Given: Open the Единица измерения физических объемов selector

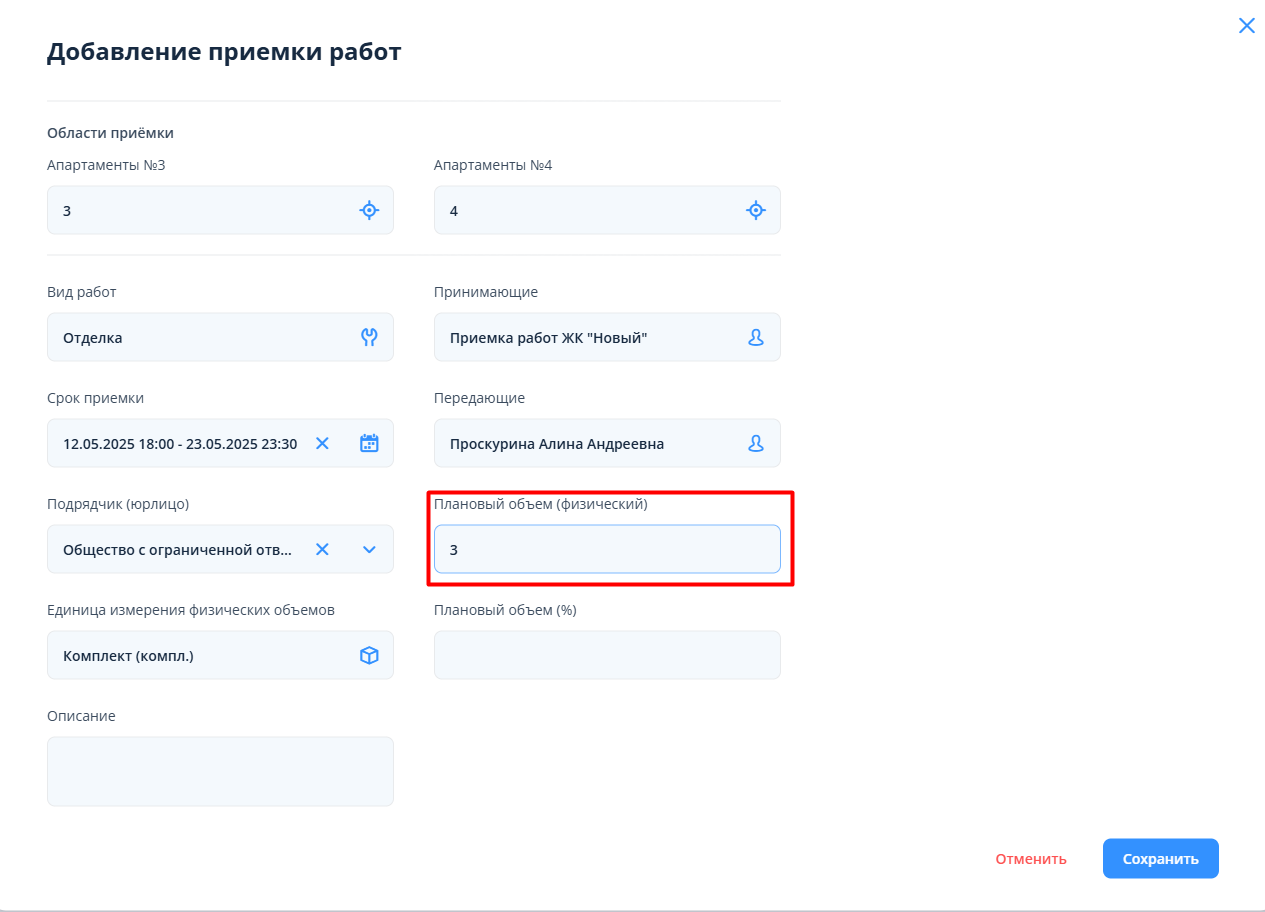Looking at the screenshot, I should [200, 655].
